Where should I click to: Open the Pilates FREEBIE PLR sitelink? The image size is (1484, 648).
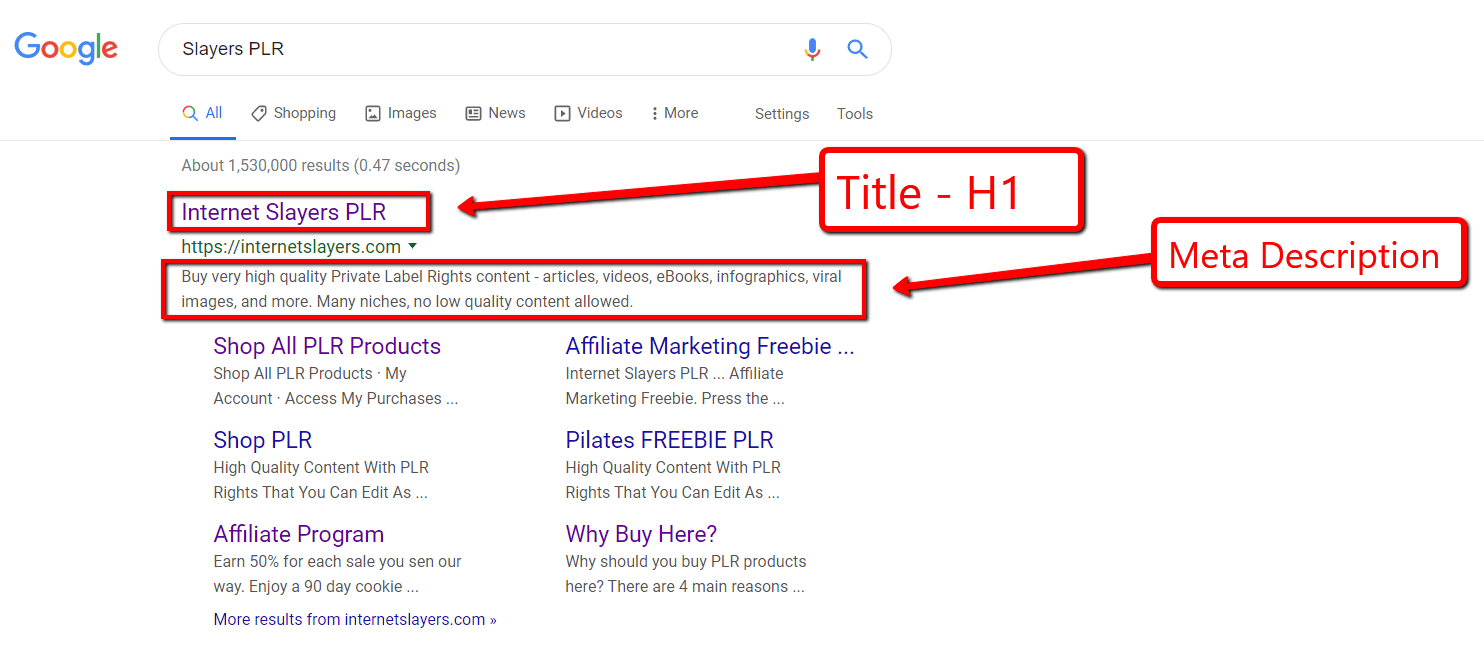tap(669, 440)
